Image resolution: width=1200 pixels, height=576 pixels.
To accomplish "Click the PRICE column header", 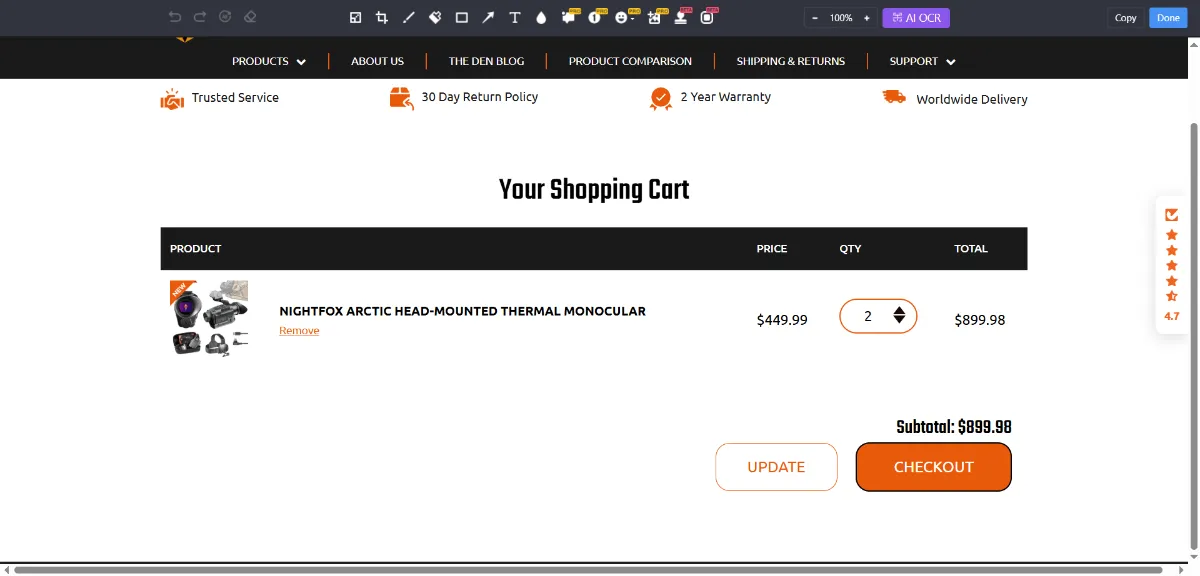I will [x=772, y=249].
